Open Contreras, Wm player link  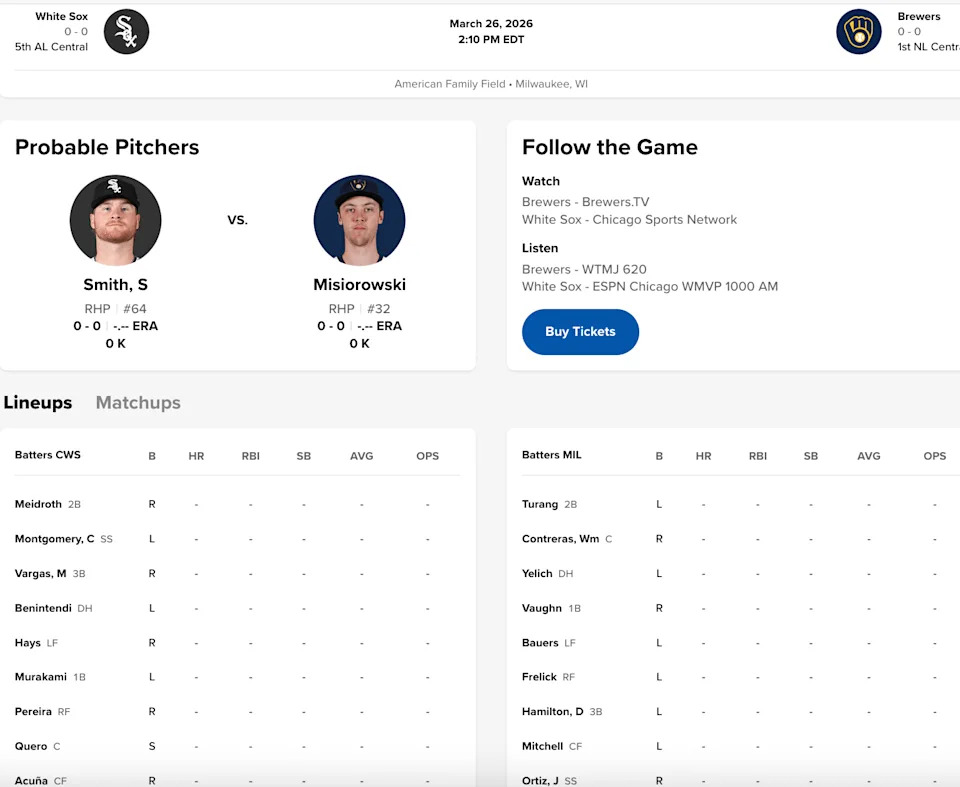(560, 539)
